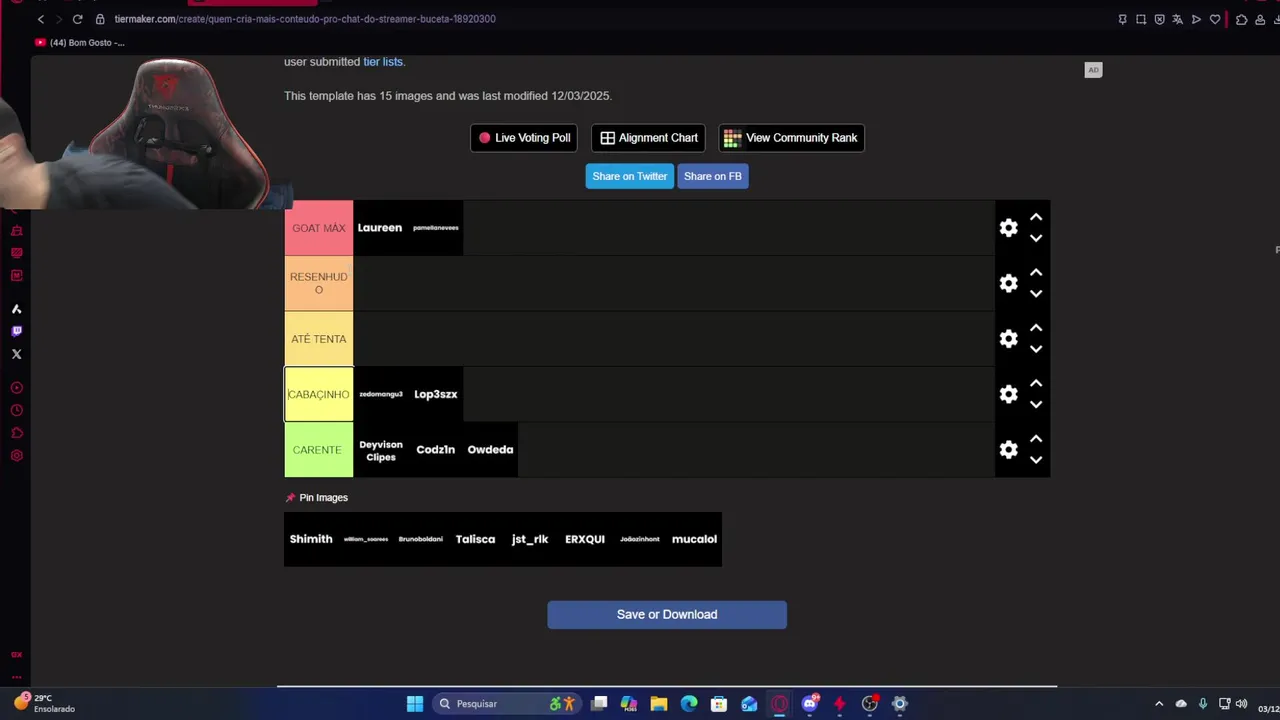This screenshot has height=720, width=1280.
Task: Open Windows Start menu
Action: click(x=415, y=704)
